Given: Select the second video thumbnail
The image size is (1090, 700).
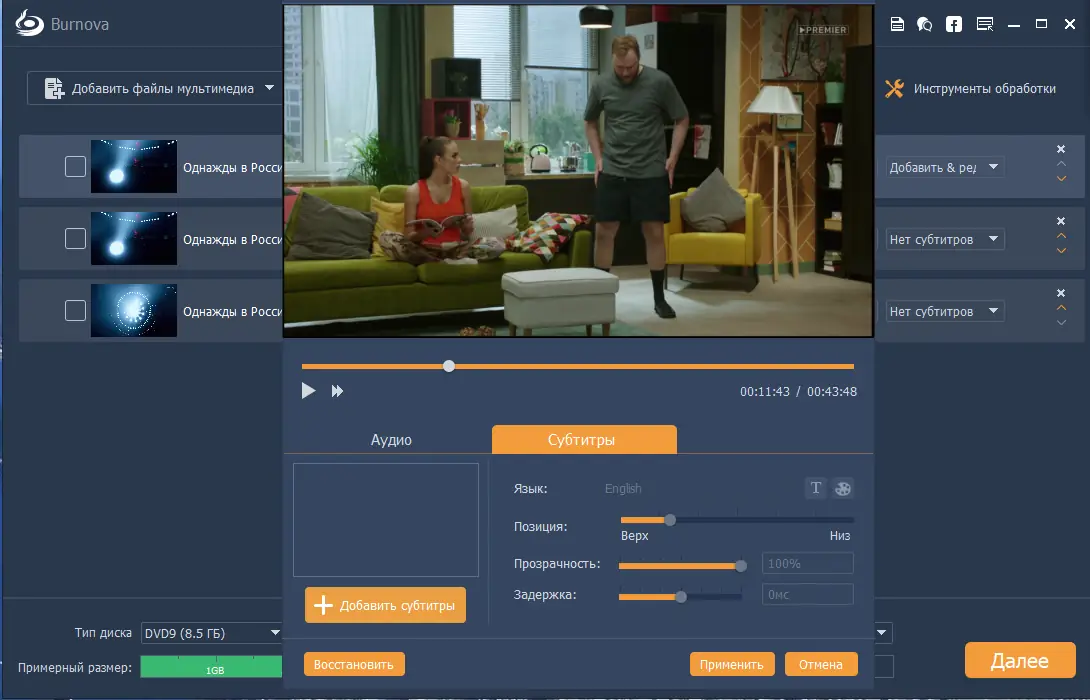Looking at the screenshot, I should coord(133,238).
